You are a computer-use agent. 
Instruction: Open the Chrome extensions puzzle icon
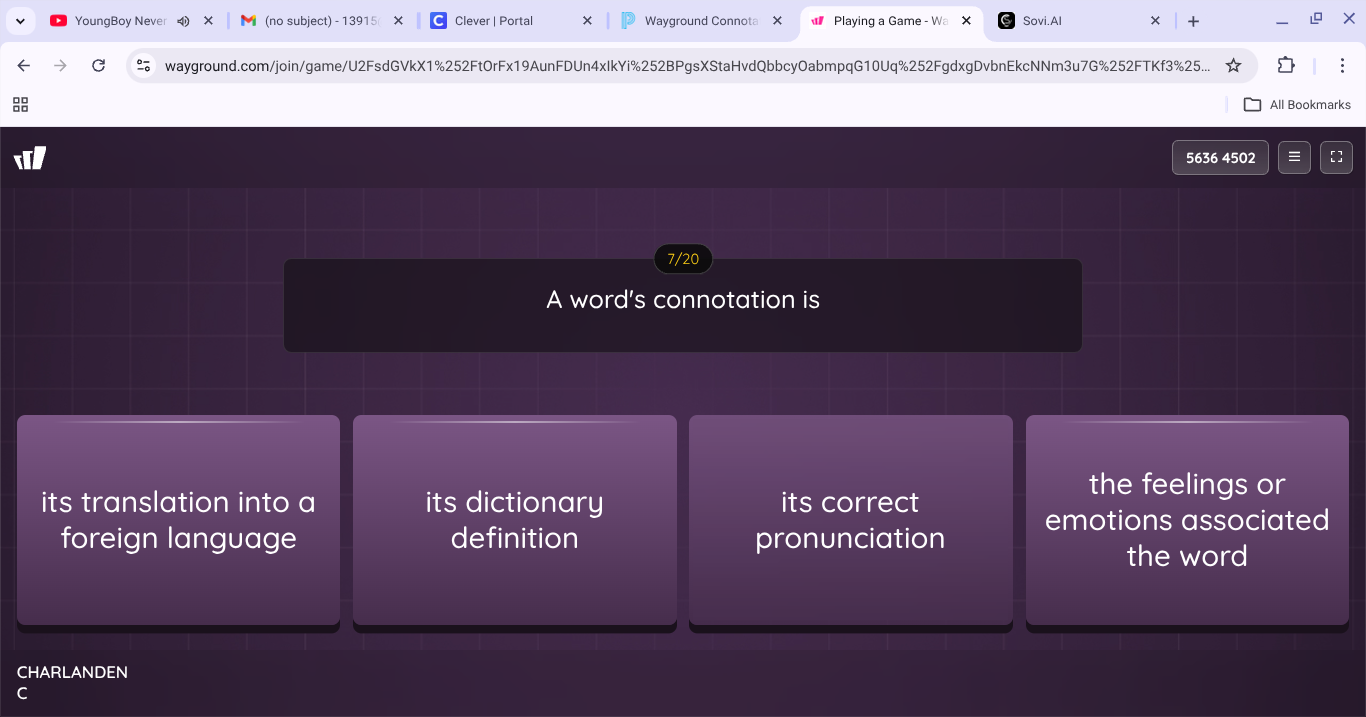[1286, 65]
